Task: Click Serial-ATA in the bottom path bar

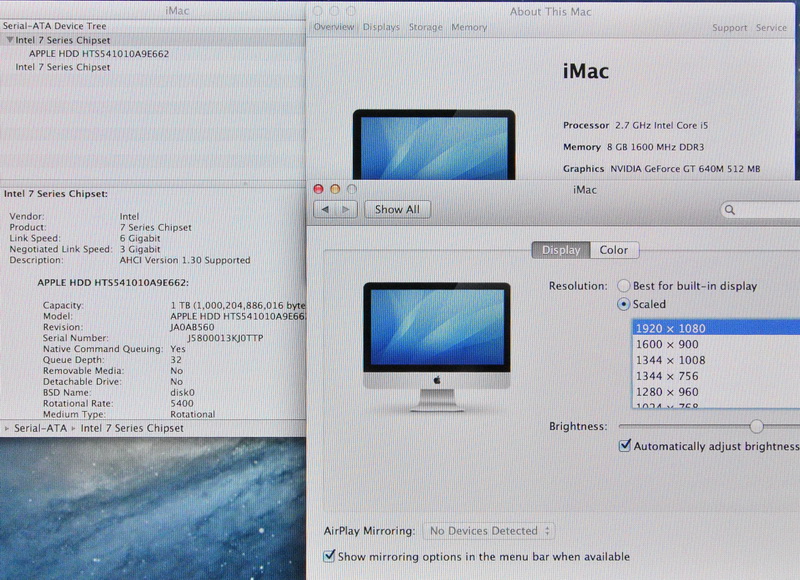Action: [40, 428]
